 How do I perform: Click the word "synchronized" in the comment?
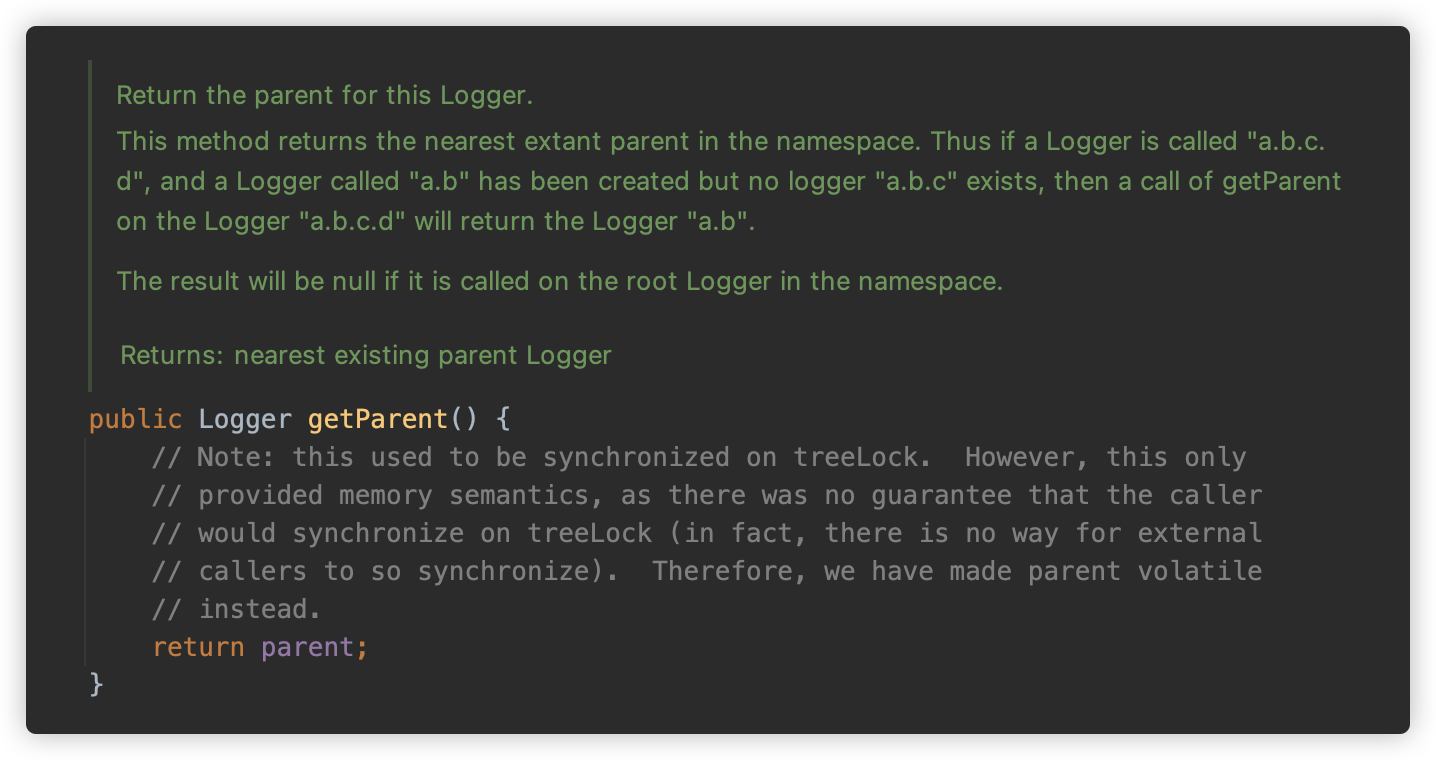[x=637, y=457]
